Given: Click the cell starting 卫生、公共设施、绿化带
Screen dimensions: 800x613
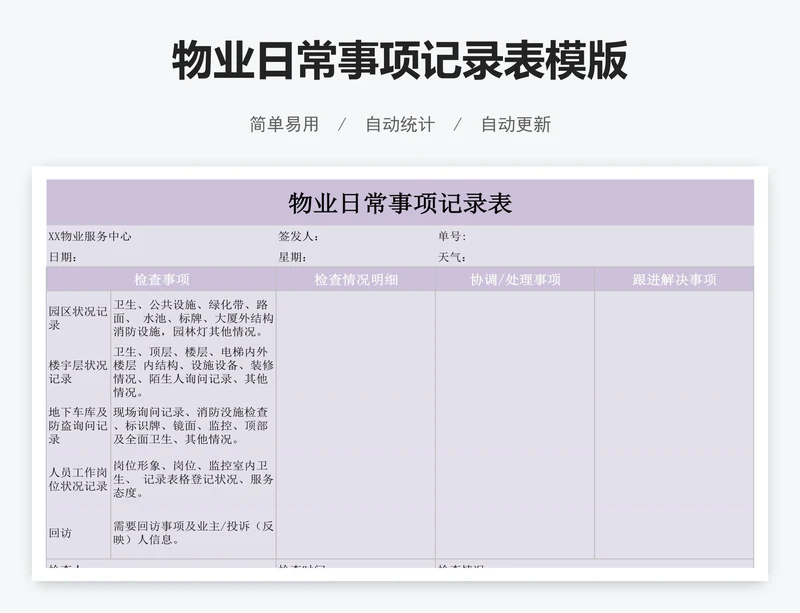Looking at the screenshot, I should coord(193,318).
